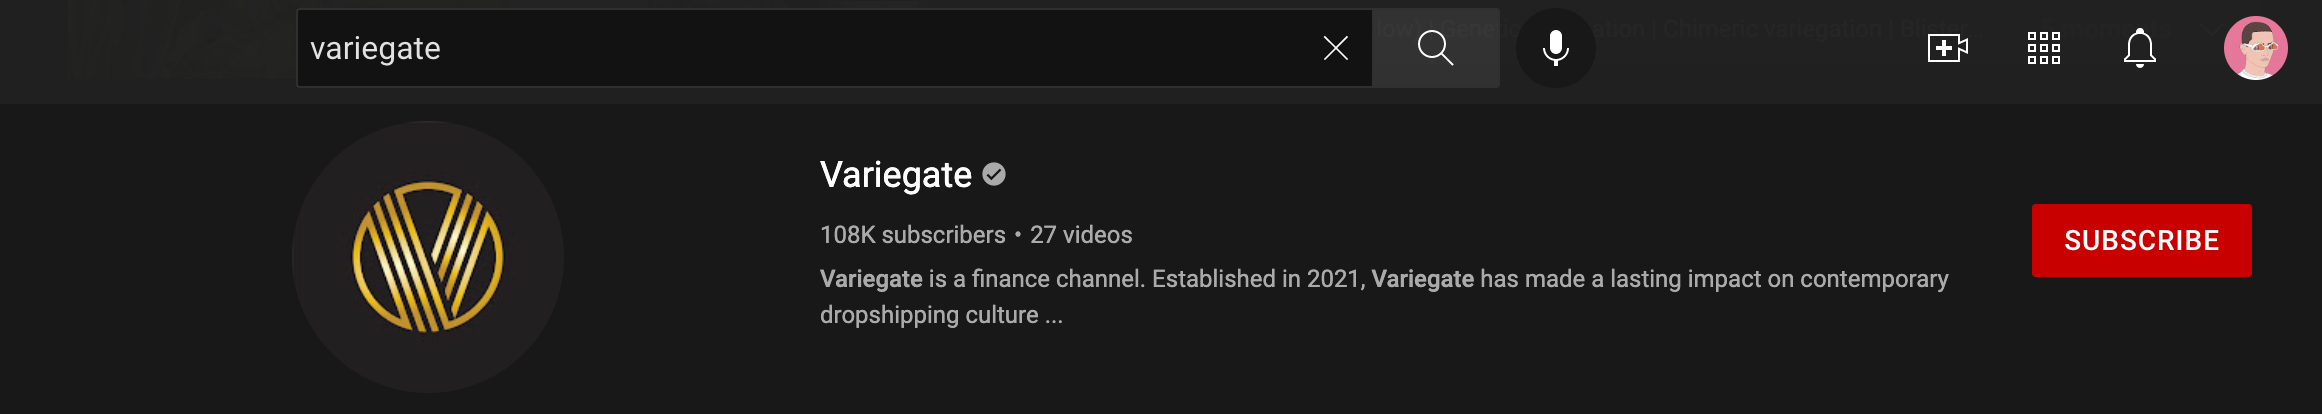
Task: Subscribe to the Variegate channel
Action: (2141, 241)
